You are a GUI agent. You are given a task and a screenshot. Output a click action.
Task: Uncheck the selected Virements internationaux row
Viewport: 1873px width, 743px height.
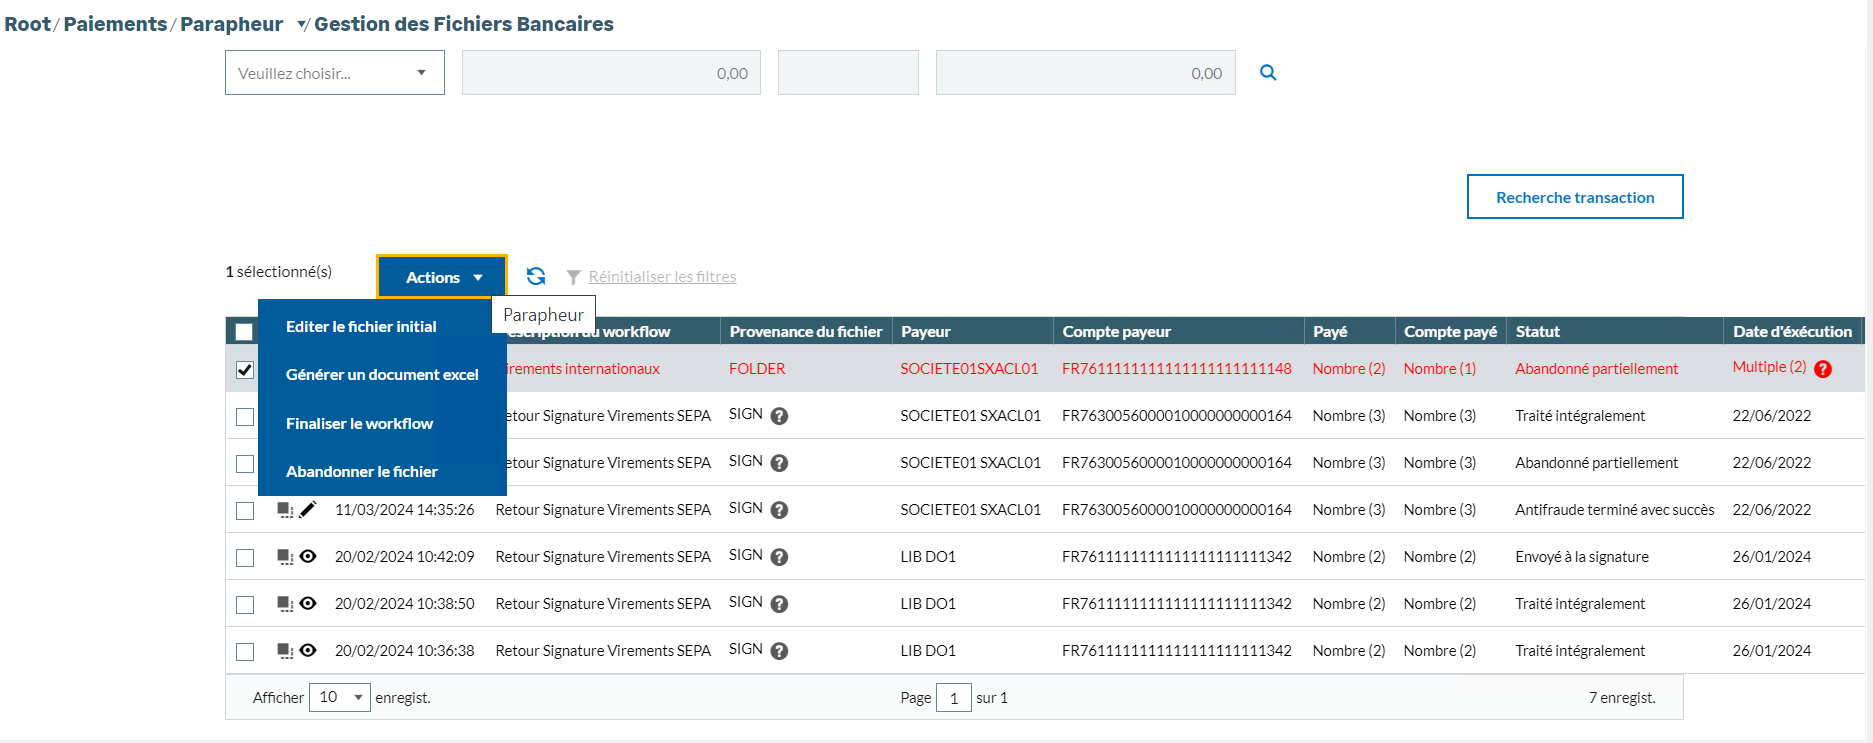(245, 370)
